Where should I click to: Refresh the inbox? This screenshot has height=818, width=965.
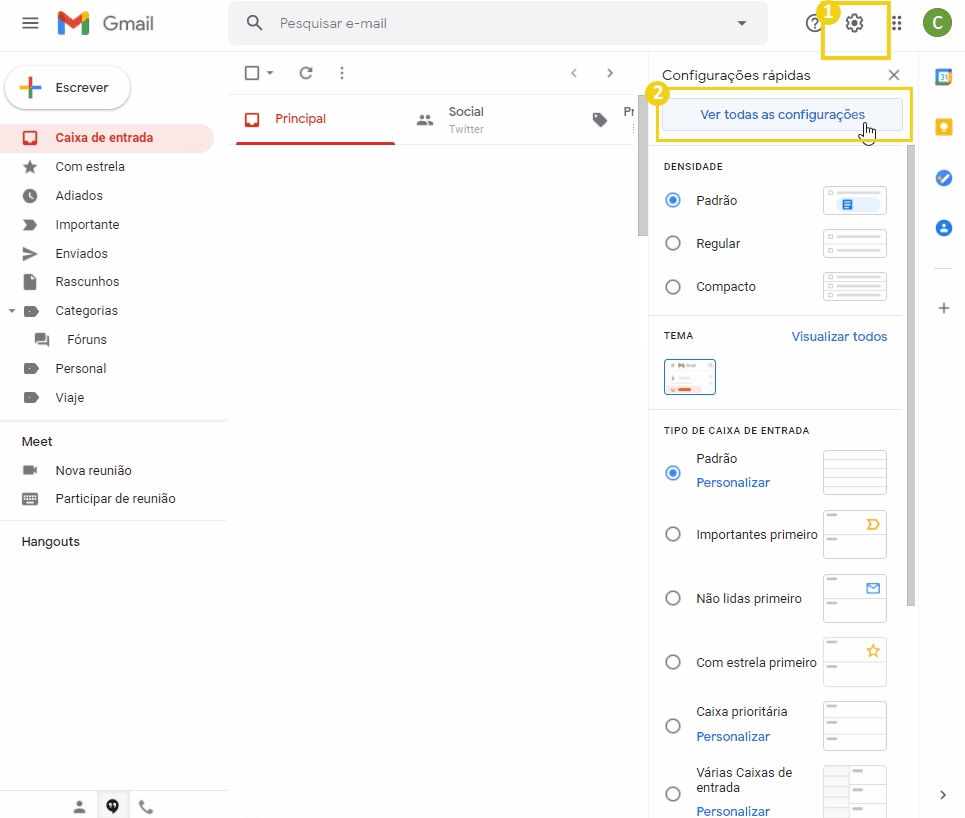coord(306,72)
